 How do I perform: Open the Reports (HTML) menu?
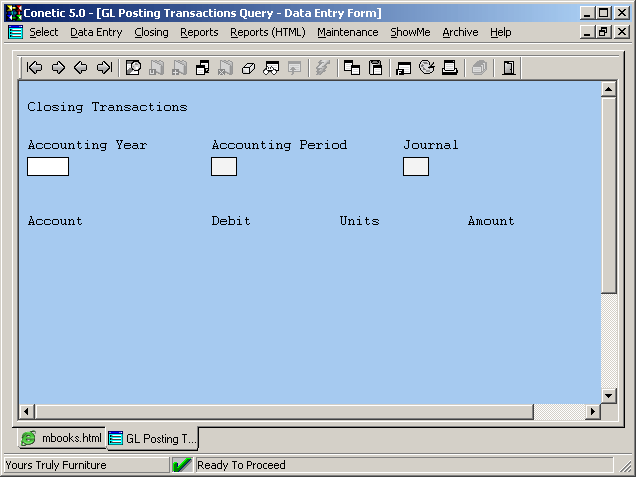[x=267, y=32]
